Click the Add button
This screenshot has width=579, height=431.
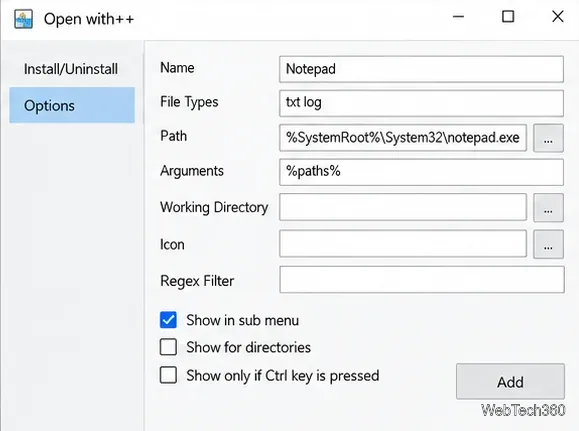coord(510,382)
